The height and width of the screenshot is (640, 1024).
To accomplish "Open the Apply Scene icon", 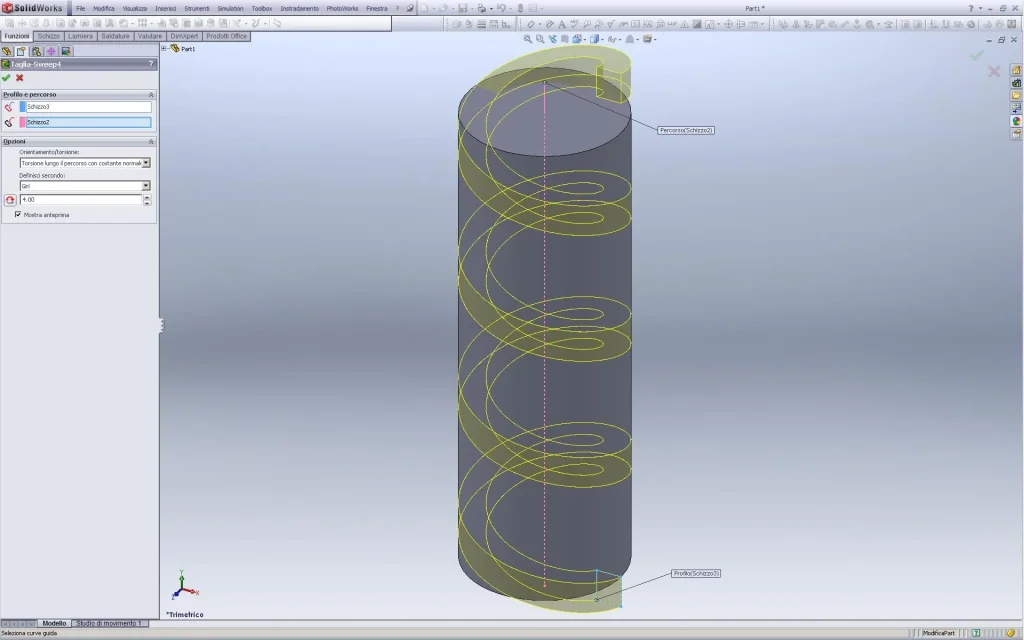I will coord(630,39).
